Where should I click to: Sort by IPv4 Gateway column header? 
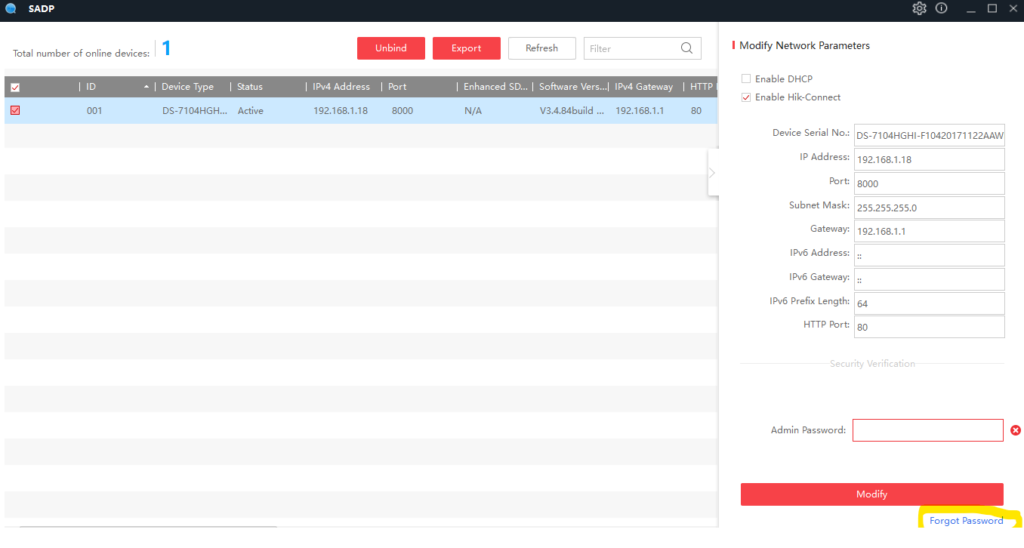tap(643, 87)
